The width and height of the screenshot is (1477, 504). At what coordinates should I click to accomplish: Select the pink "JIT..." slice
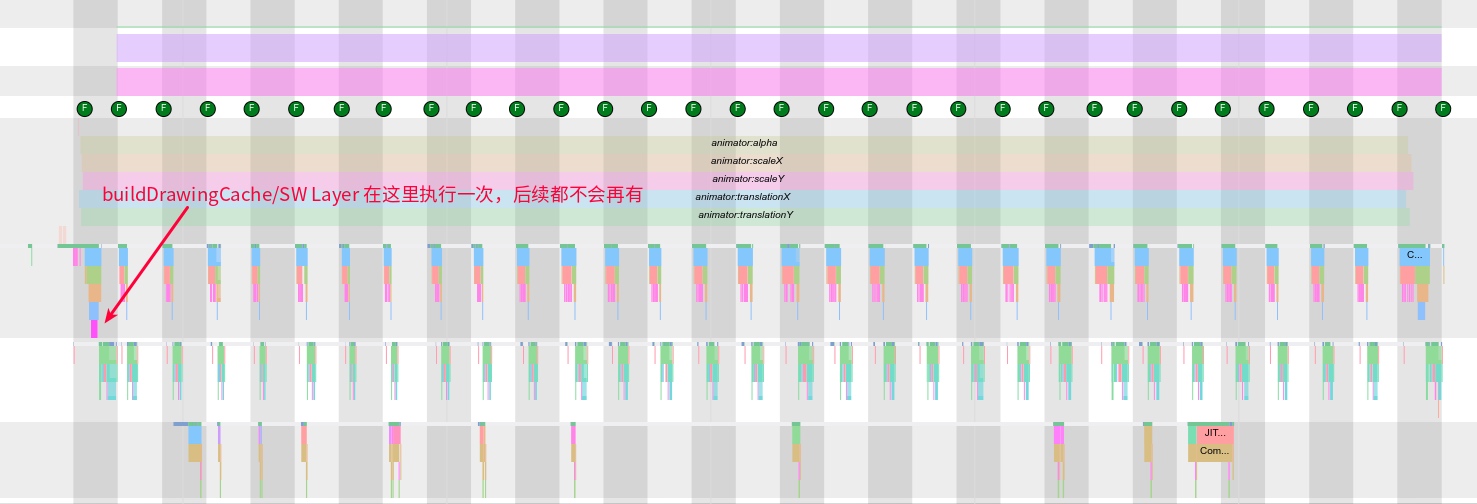click(1215, 433)
